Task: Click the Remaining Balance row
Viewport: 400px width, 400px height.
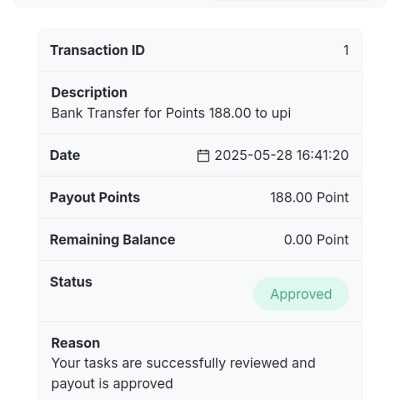Action: tap(200, 240)
